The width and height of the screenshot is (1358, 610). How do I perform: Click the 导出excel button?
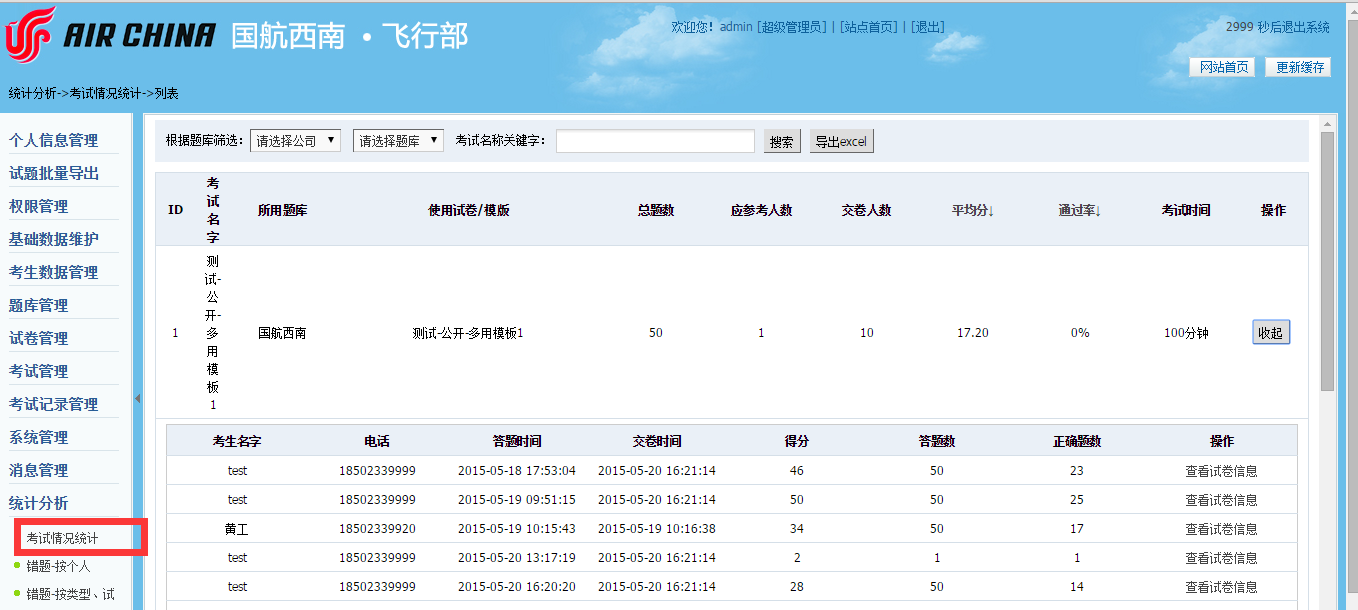coord(841,142)
